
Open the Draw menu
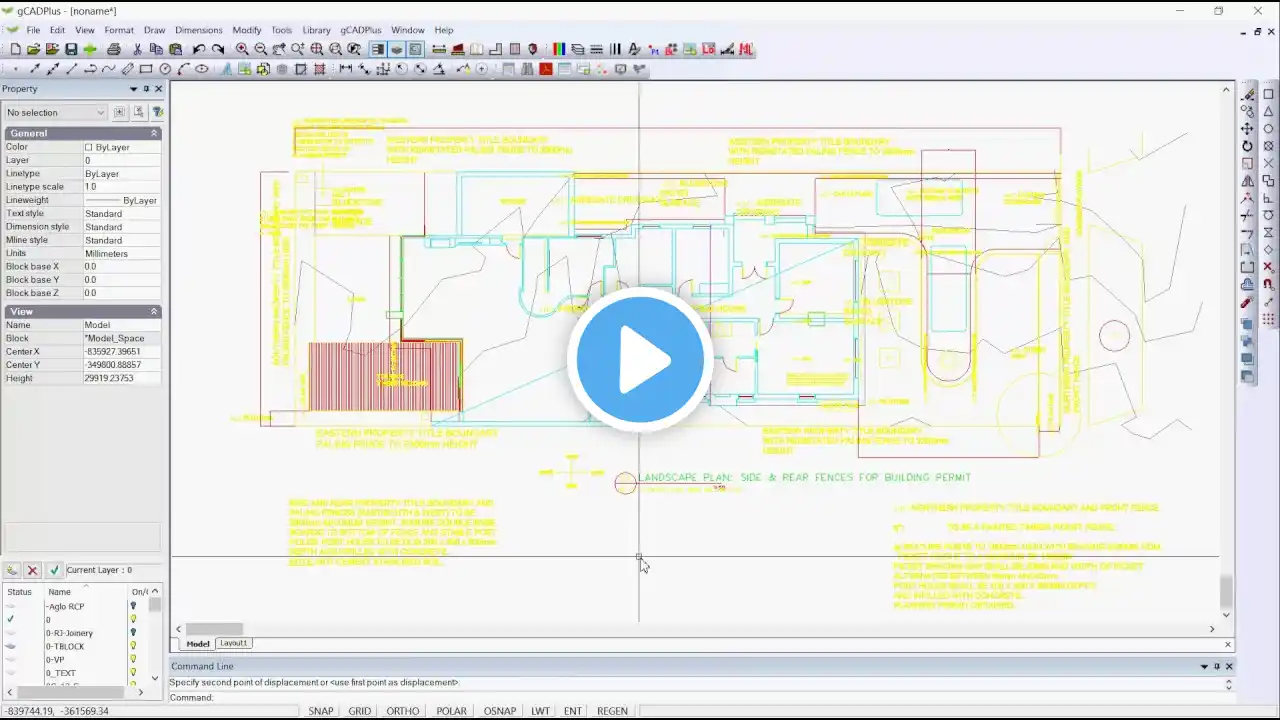point(154,30)
